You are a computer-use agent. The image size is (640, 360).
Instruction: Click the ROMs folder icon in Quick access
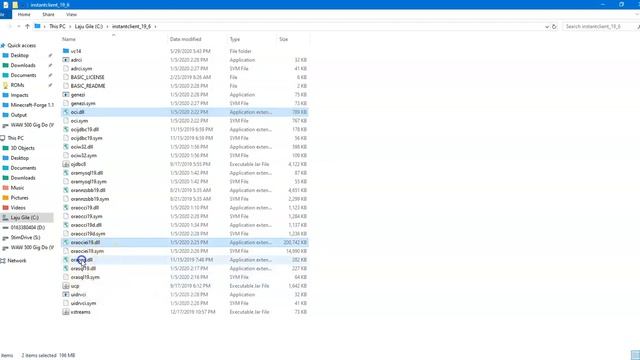6,85
